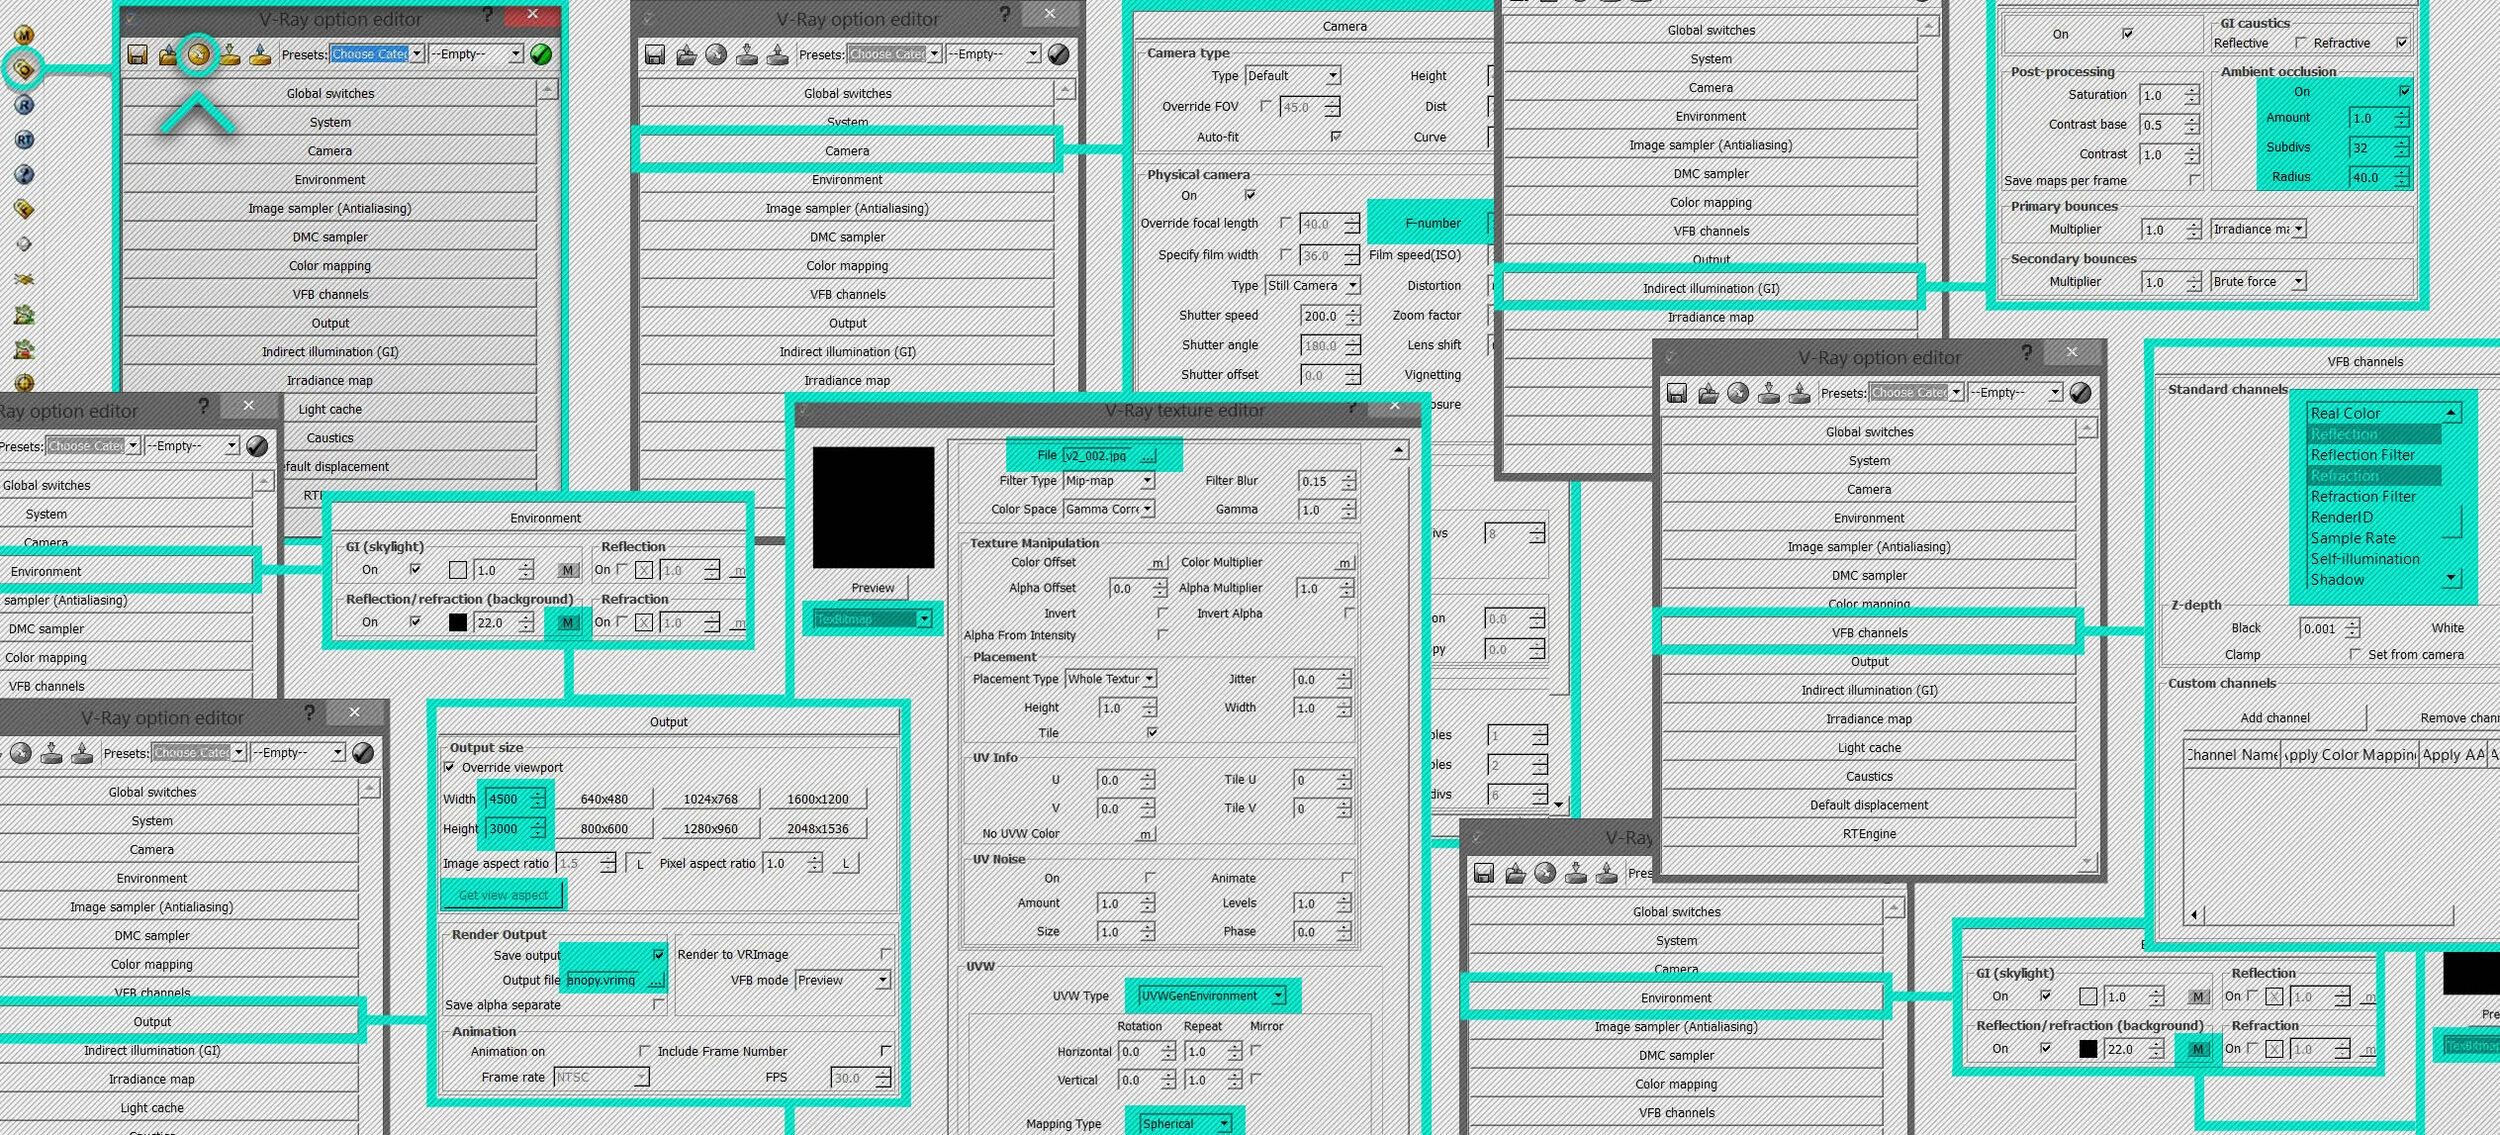The width and height of the screenshot is (2500, 1135).
Task: Click the black texture preview thumbnail
Action: click(873, 507)
